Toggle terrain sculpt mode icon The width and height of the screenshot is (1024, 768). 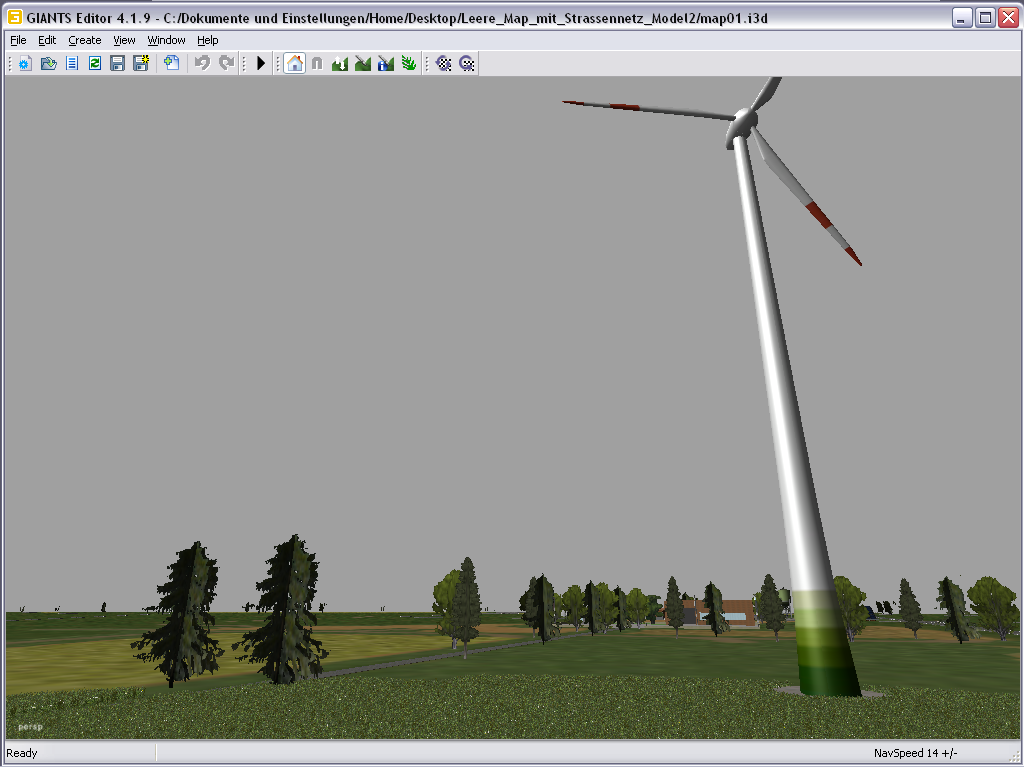(340, 63)
